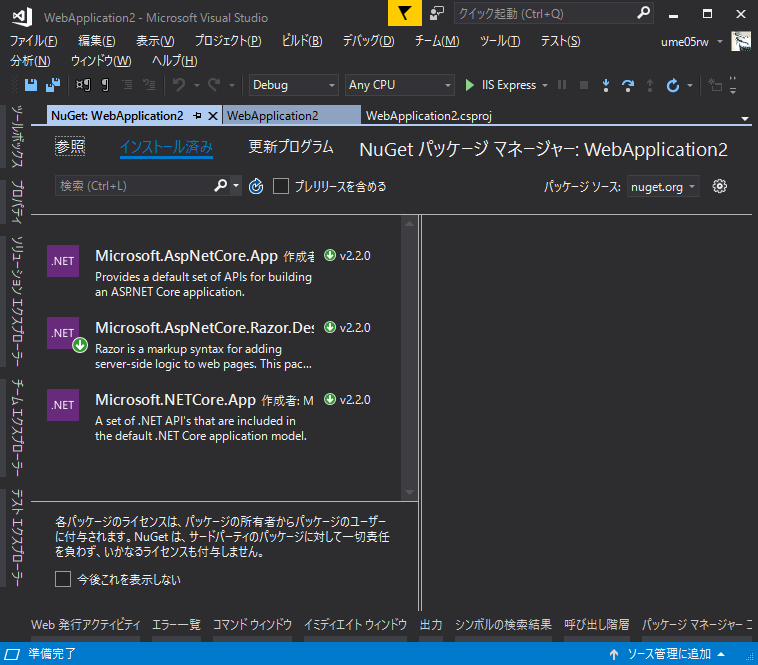This screenshot has height=665, width=758.
Task: Switch to the 更新プログラム tab
Action: click(291, 146)
